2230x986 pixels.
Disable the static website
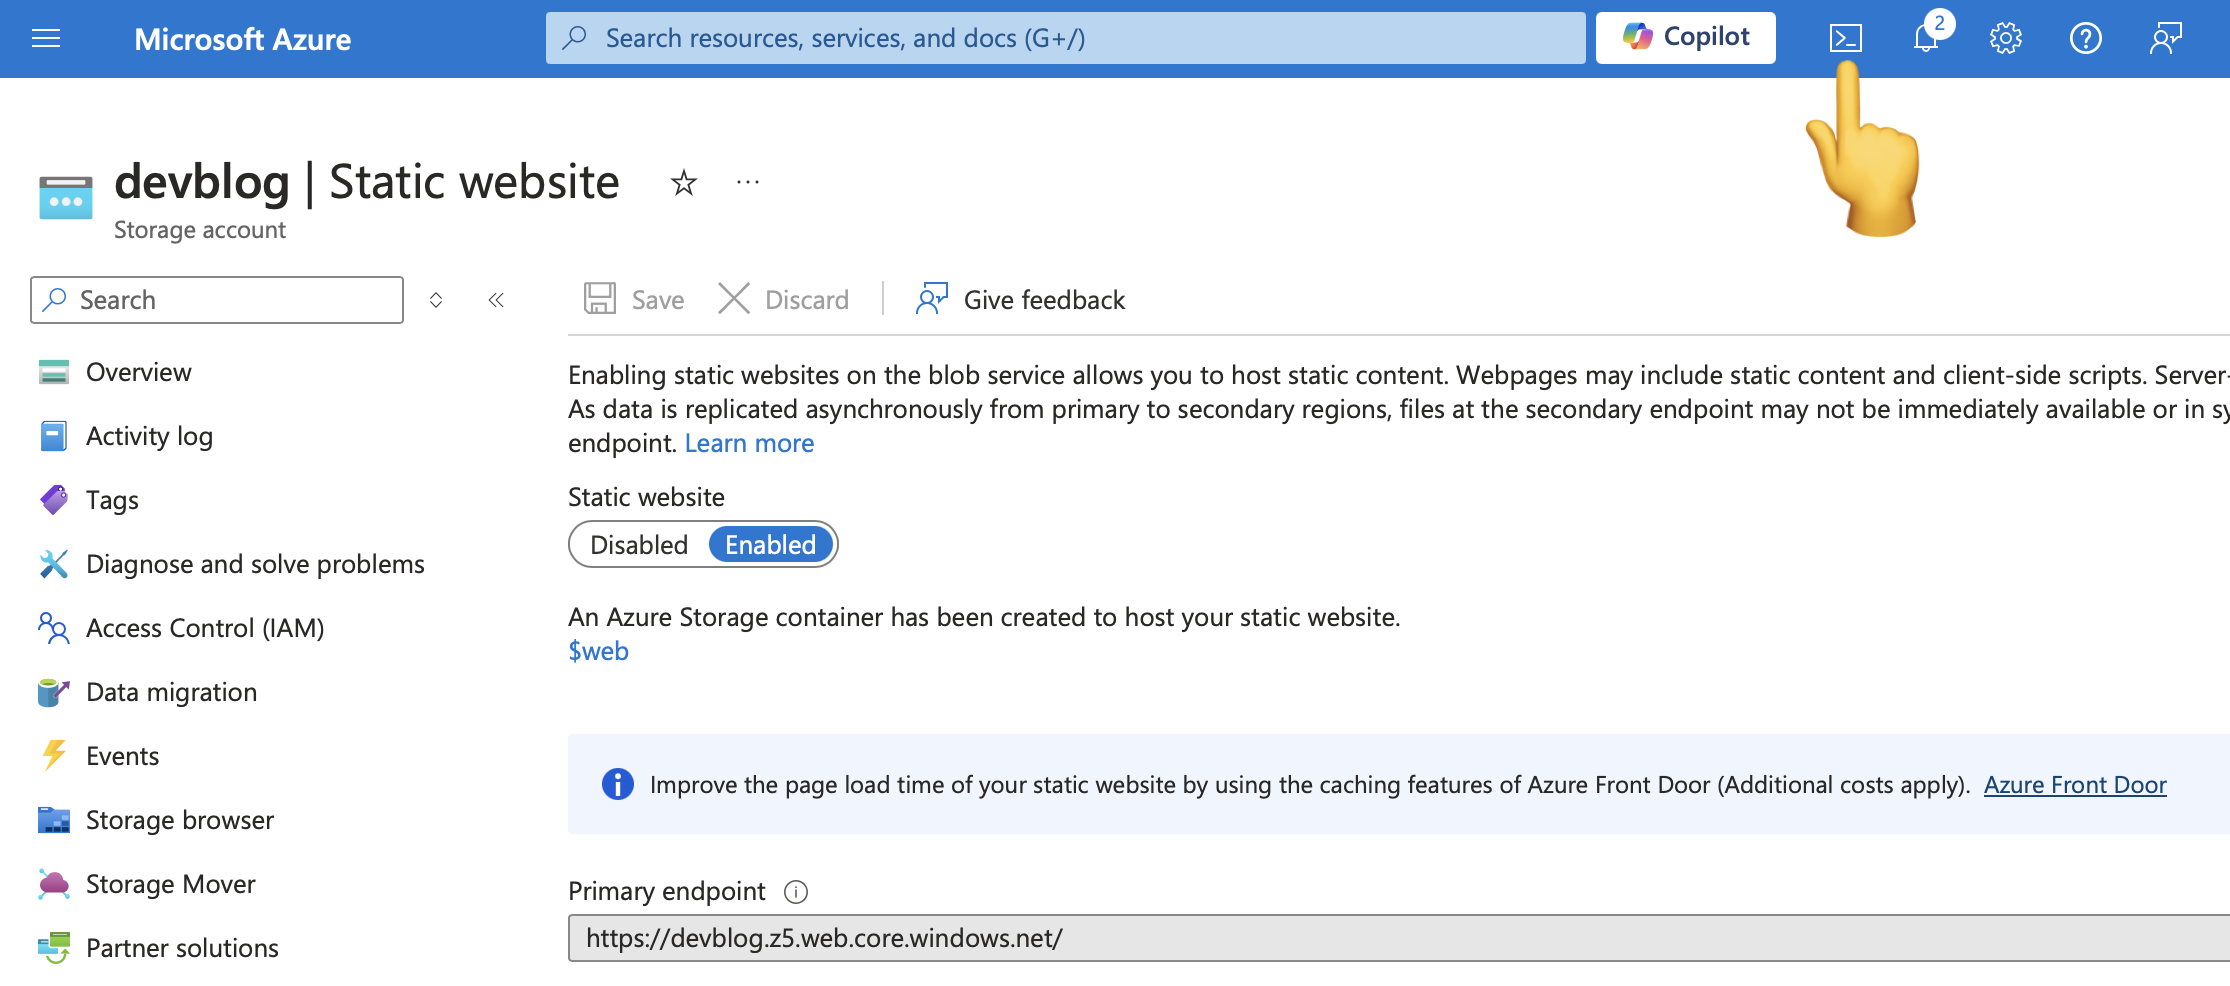640,544
